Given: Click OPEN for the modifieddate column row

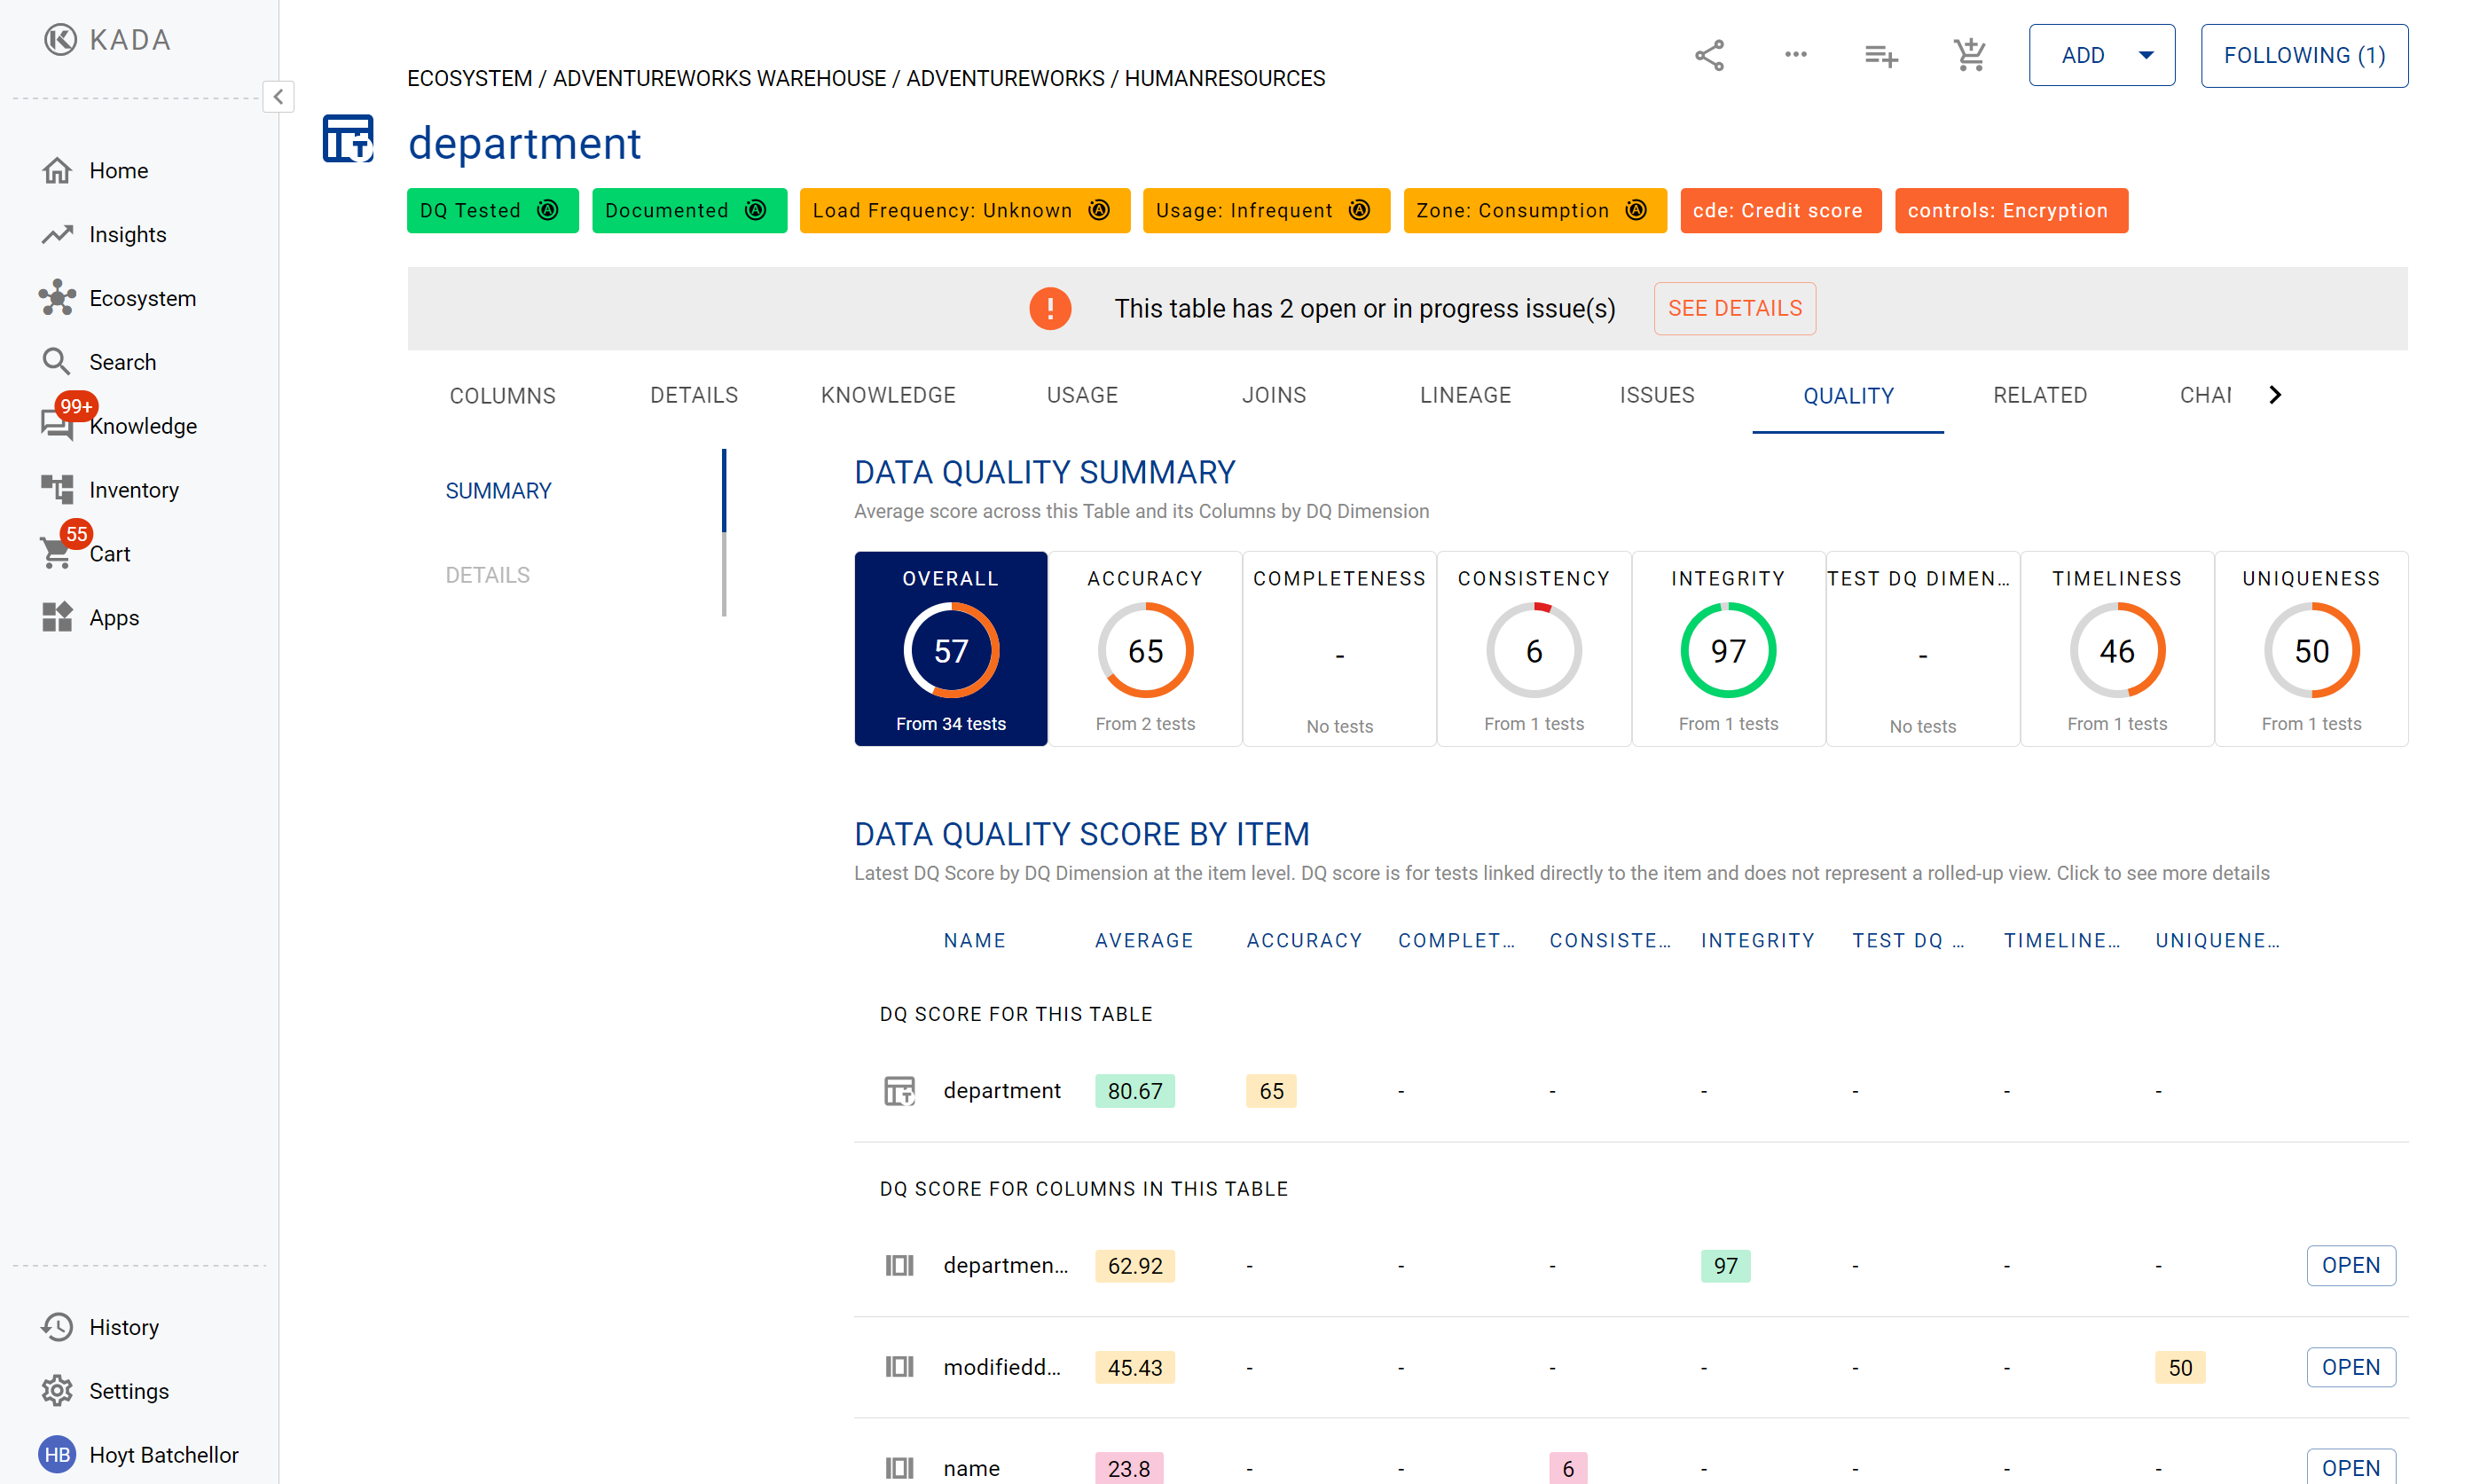Looking at the screenshot, I should (2350, 1367).
